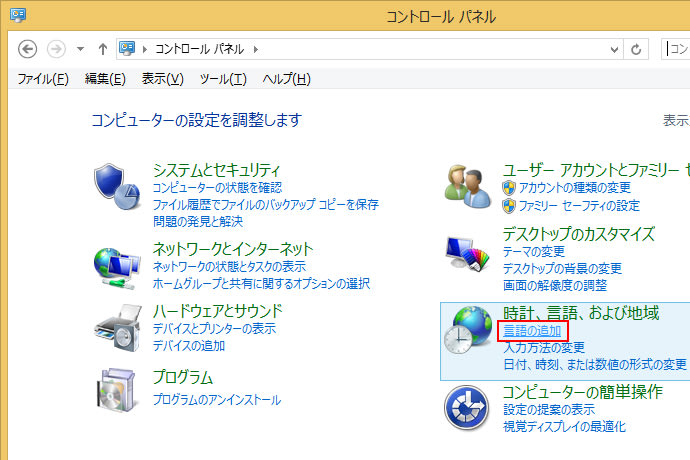This screenshot has height=460, width=690.
Task: Click デバイスの追加 link
Action: [x=189, y=346]
